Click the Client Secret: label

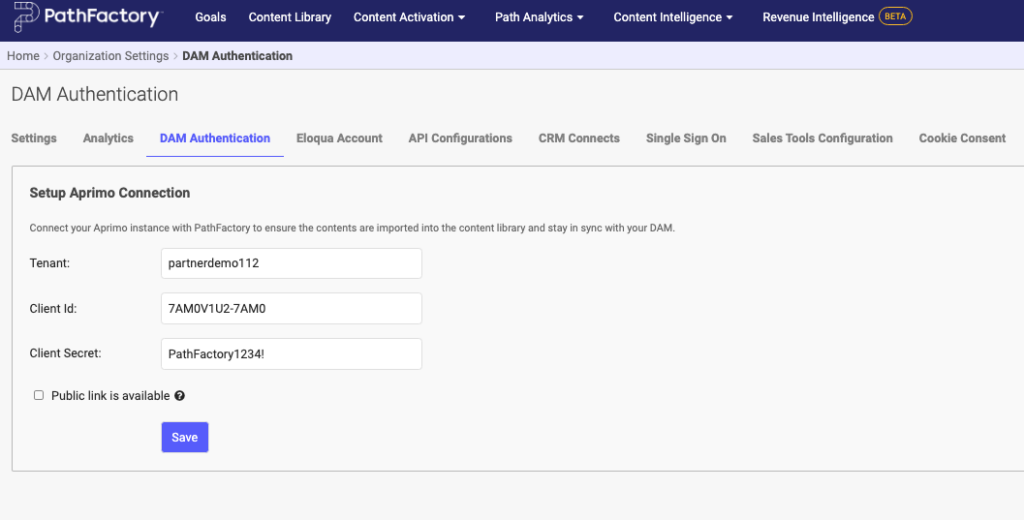pos(65,353)
